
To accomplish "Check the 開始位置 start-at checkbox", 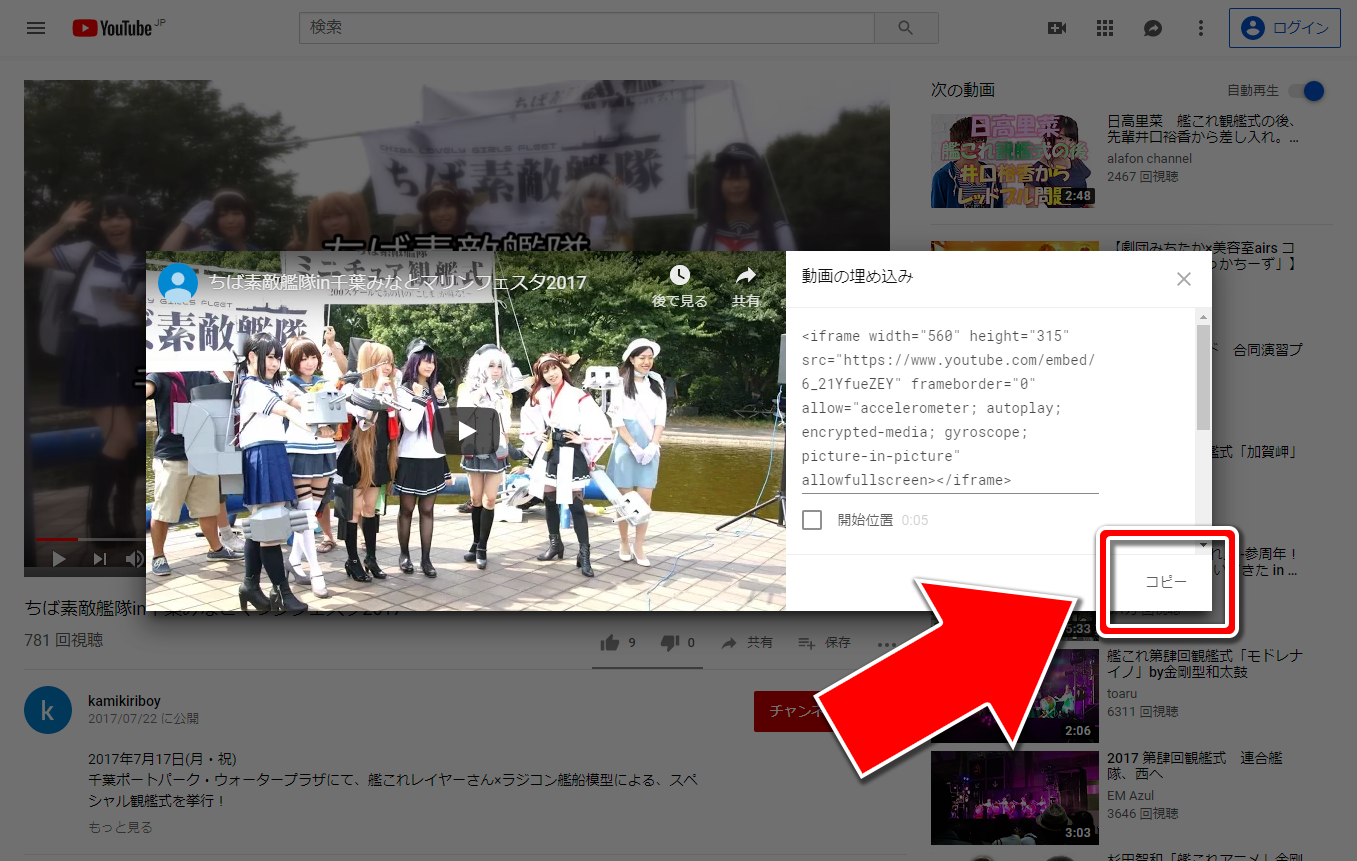I will pyautogui.click(x=812, y=520).
